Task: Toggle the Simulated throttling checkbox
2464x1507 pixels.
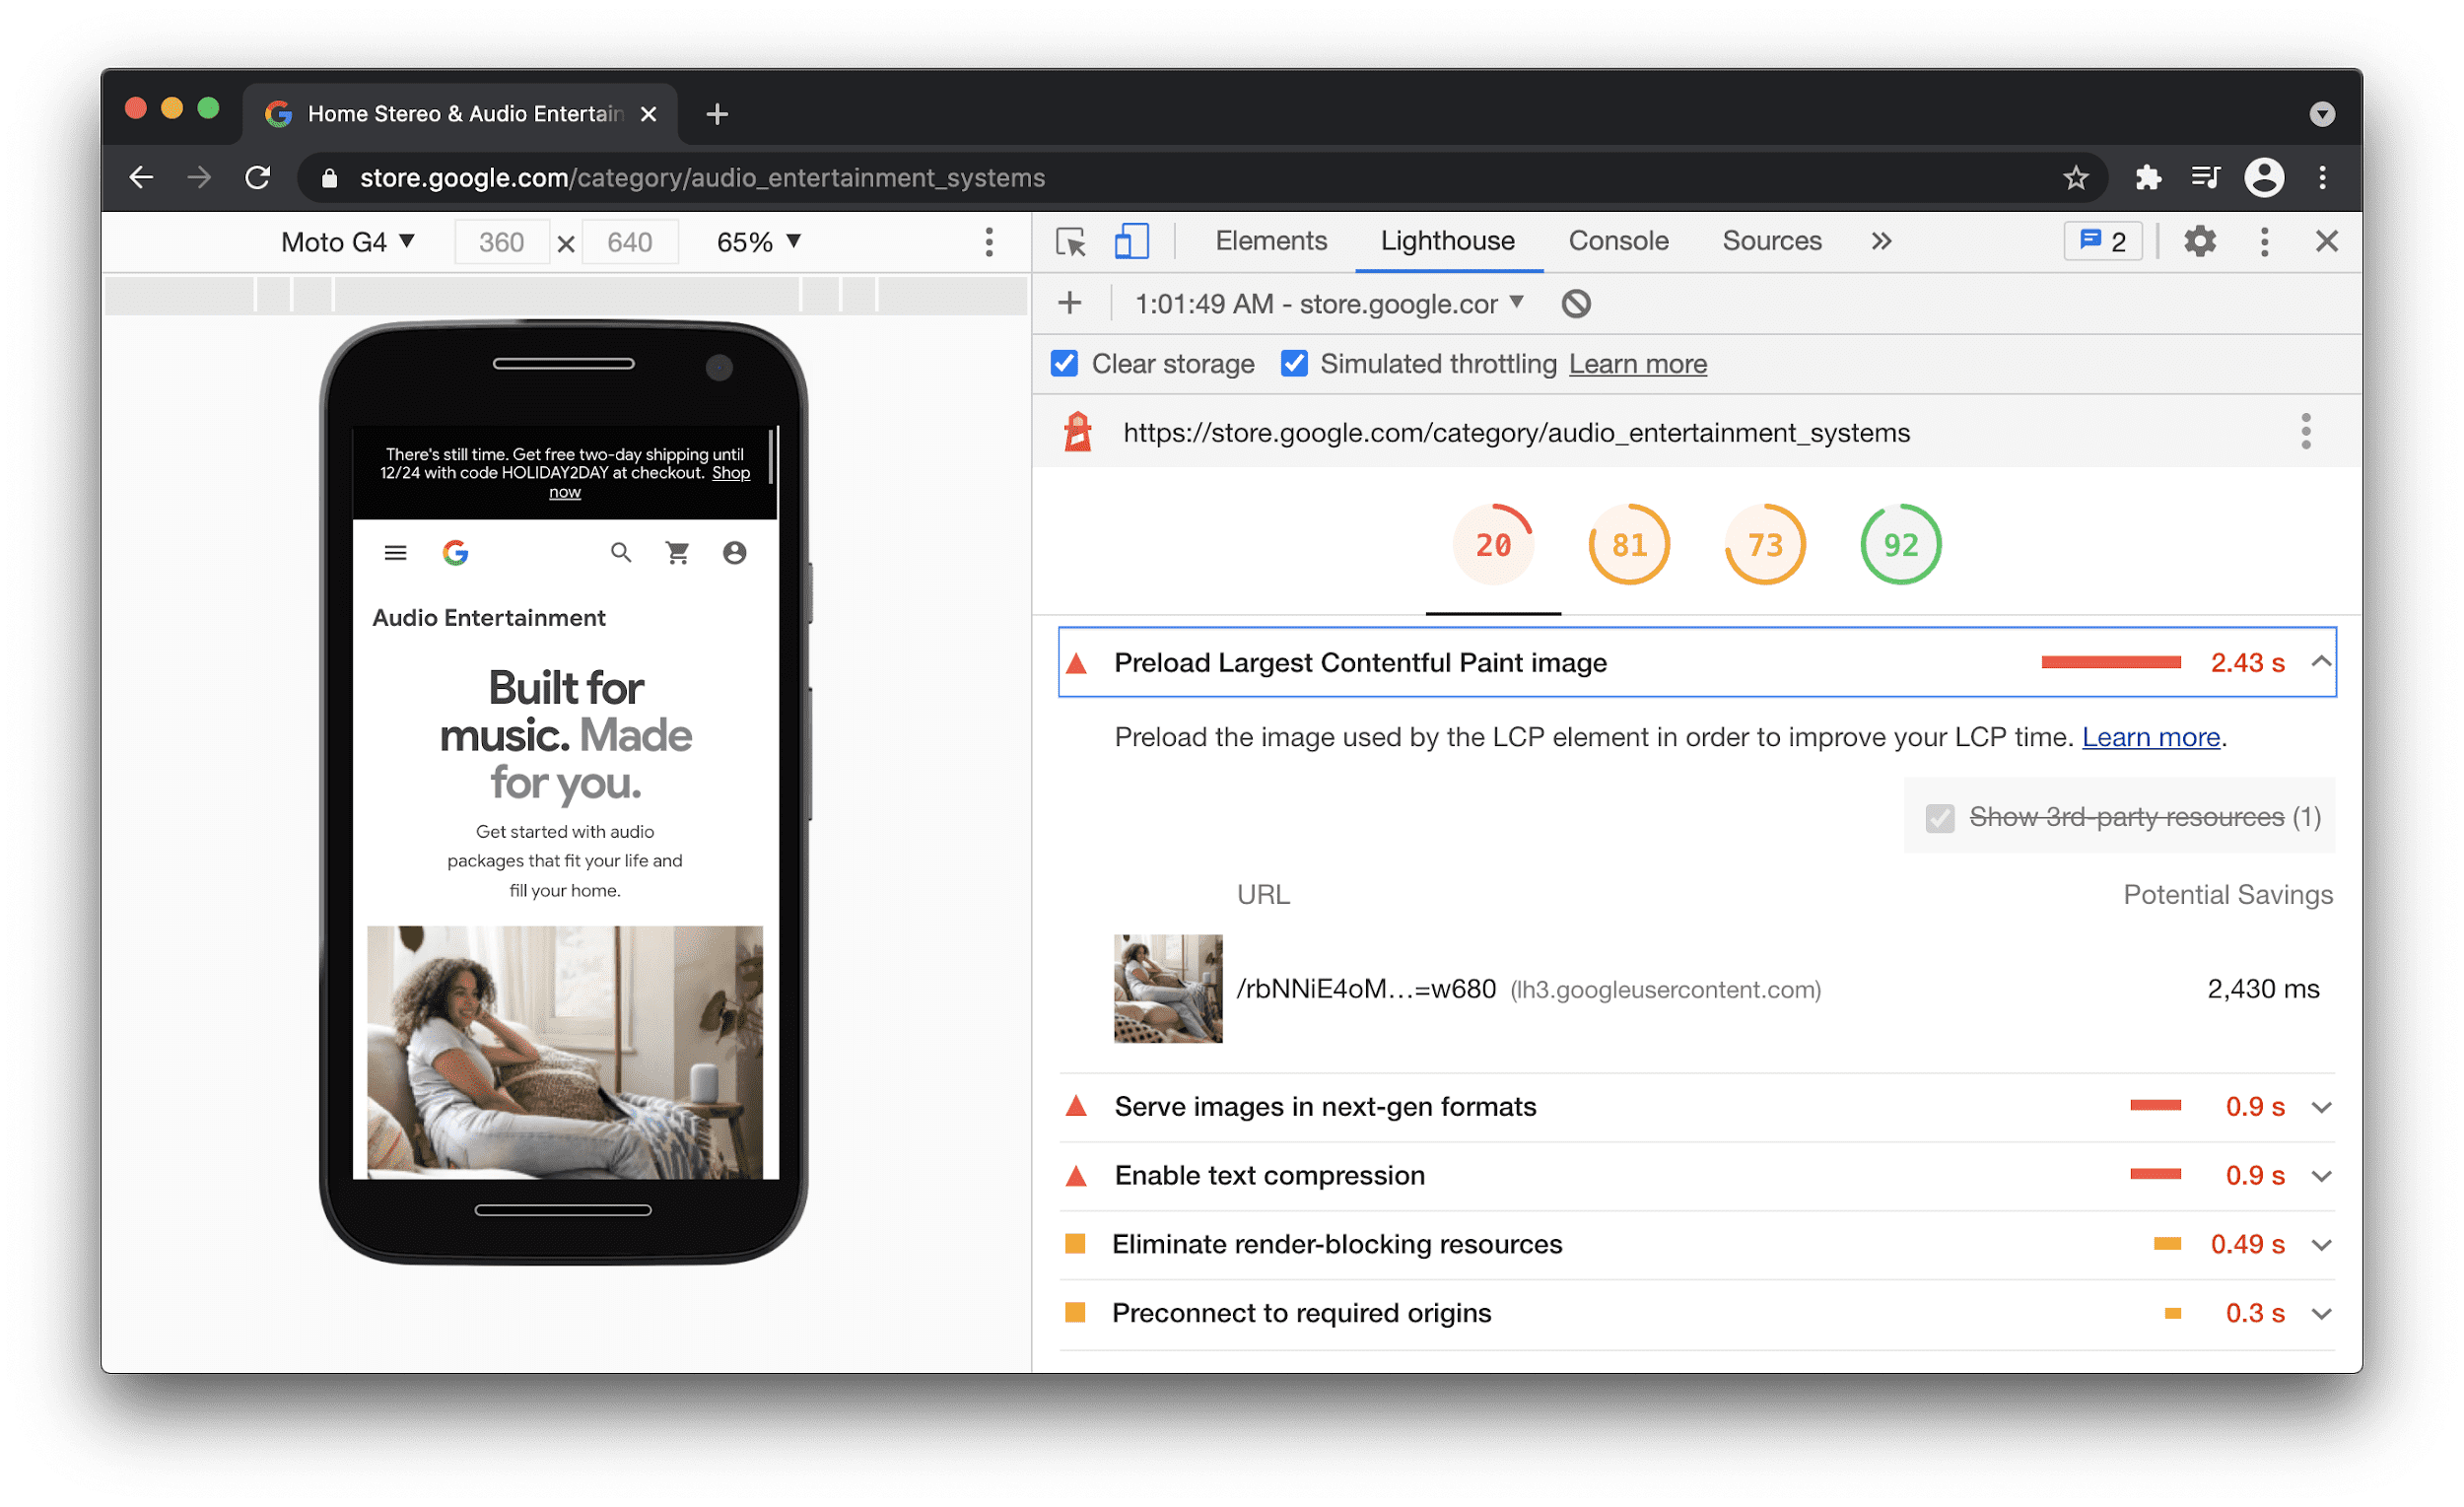Action: coord(1292,365)
